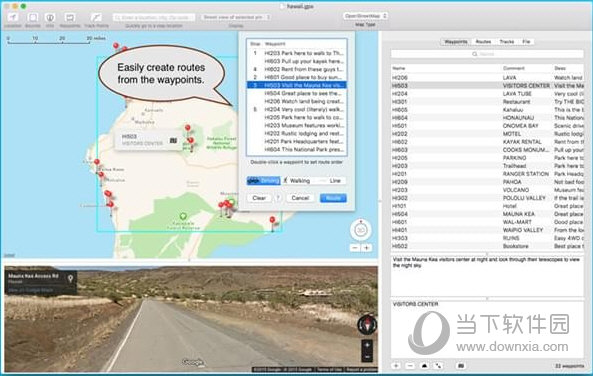Click the Waypoints toolbar icon
Image resolution: width=593 pixels, height=376 pixels.
pos(70,17)
